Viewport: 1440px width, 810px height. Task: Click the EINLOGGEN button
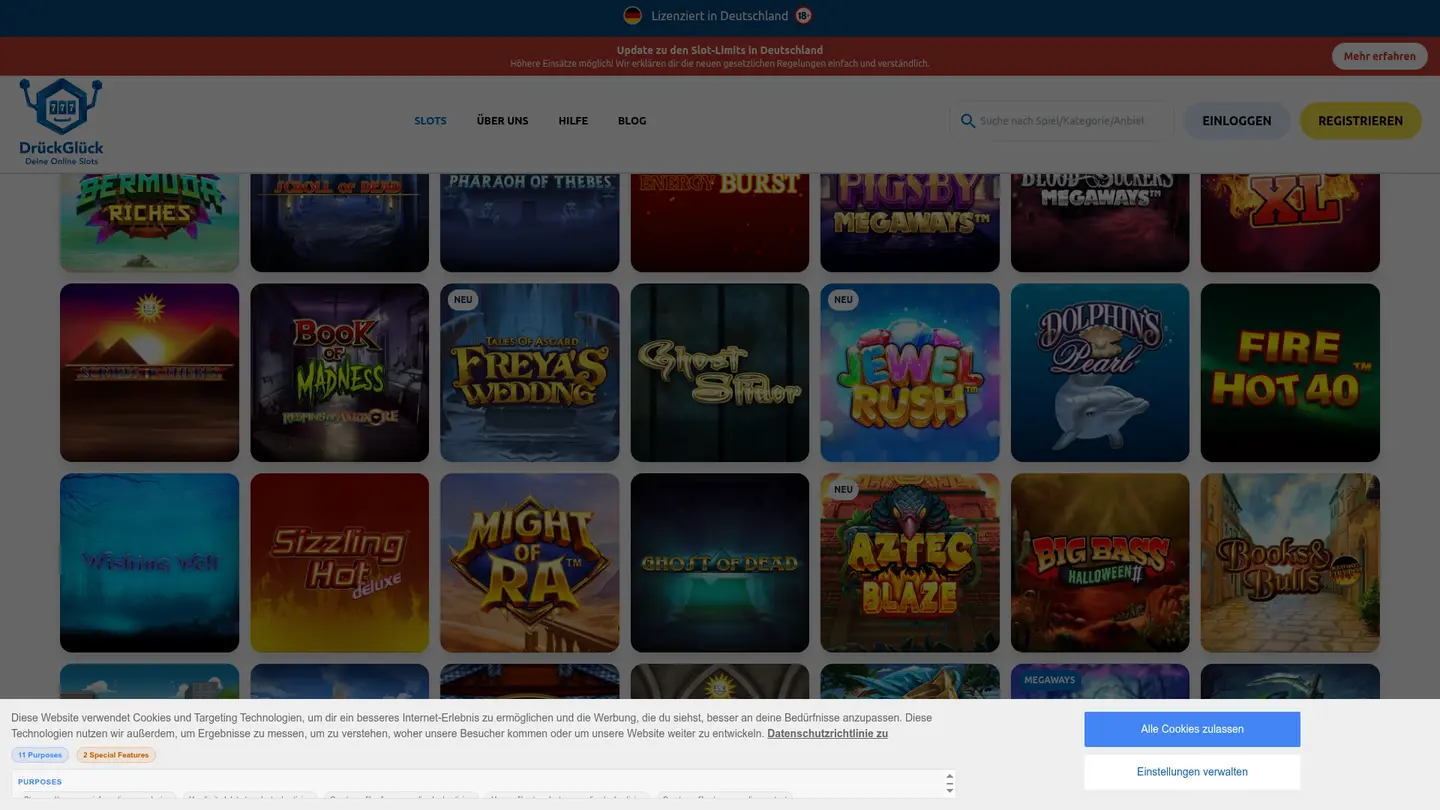pos(1237,121)
